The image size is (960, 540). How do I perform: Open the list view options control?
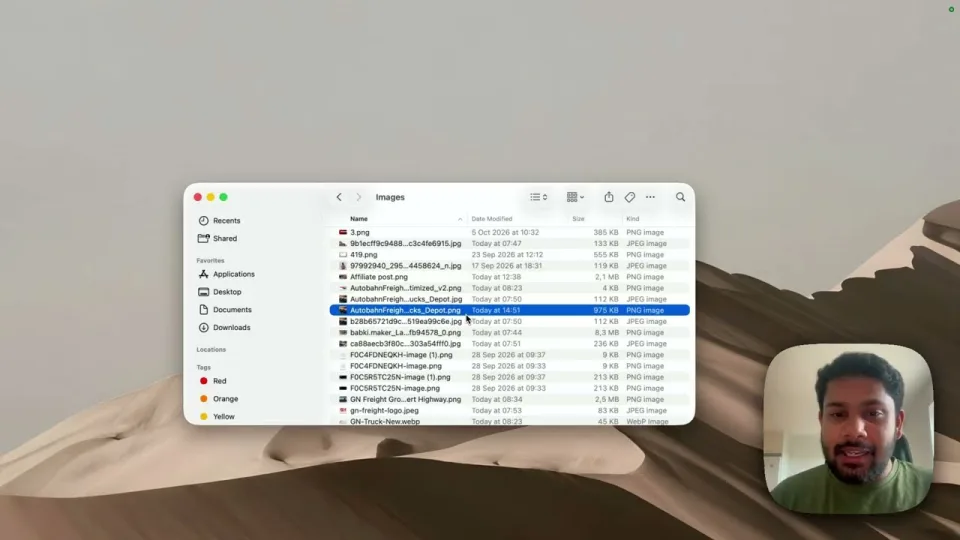(539, 197)
